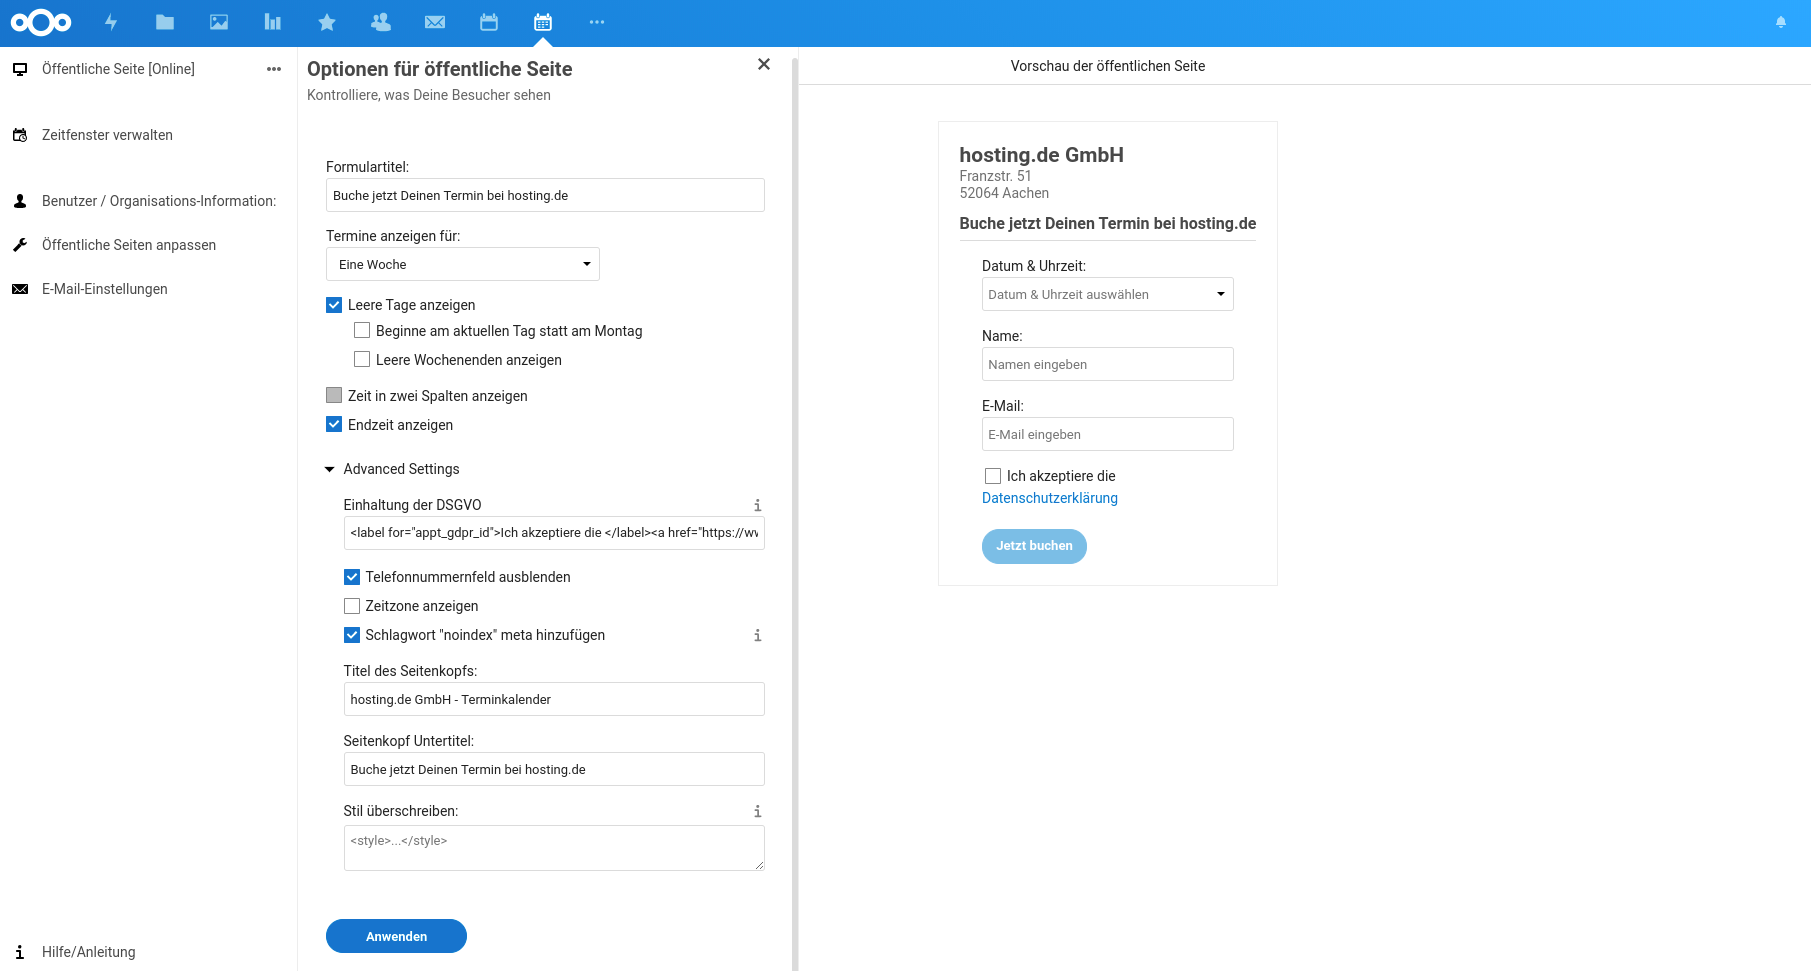Image resolution: width=1811 pixels, height=971 pixels.
Task: Toggle Schlagwort noindex meta hinzufügen
Action: pos(352,635)
